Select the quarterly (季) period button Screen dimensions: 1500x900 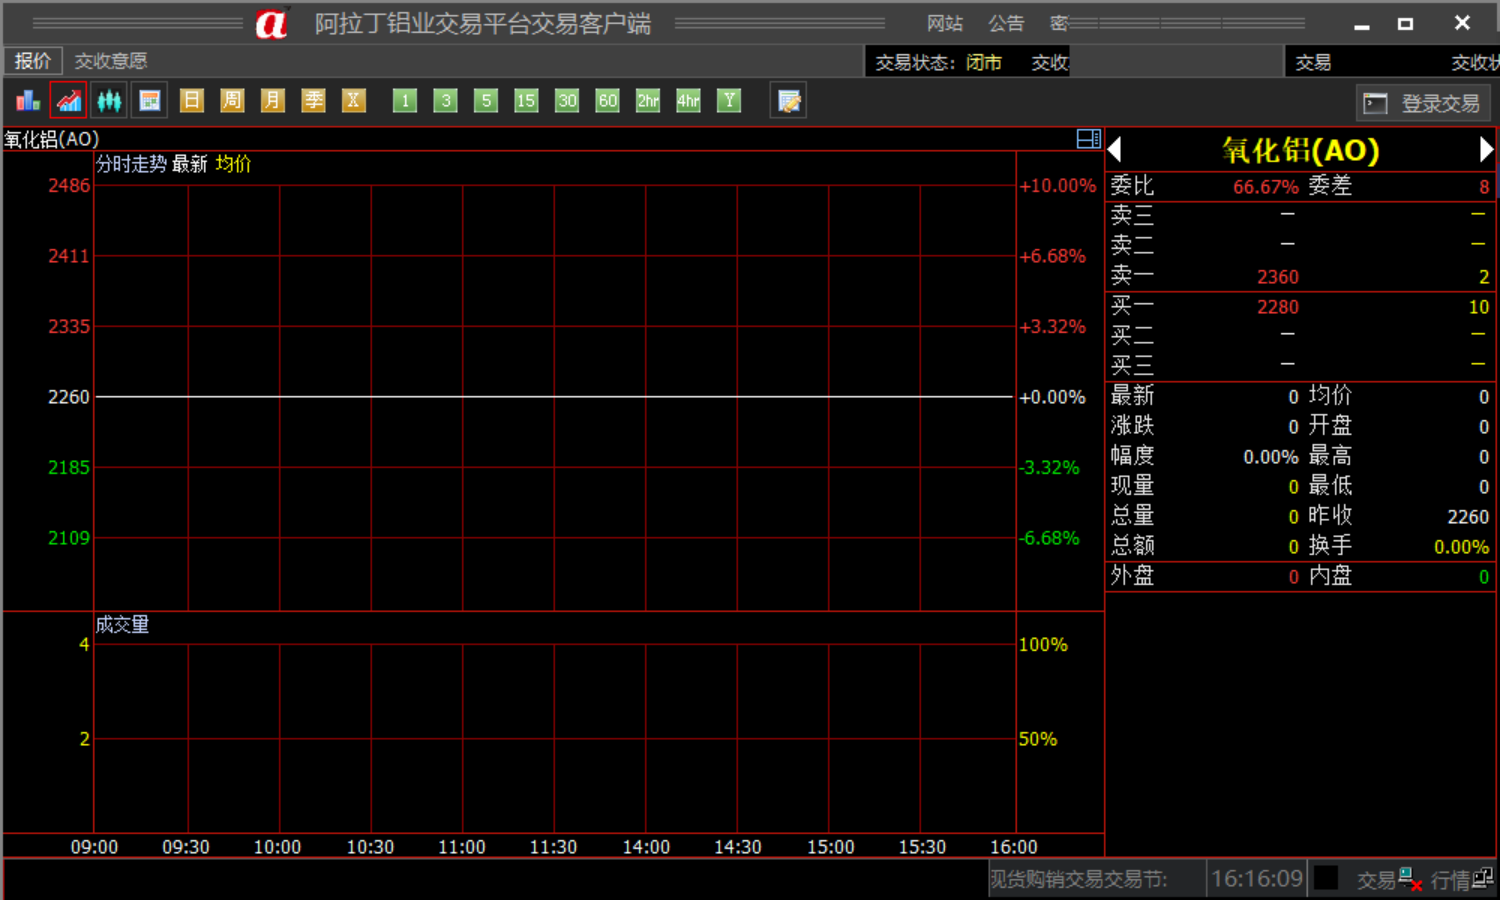(313, 100)
